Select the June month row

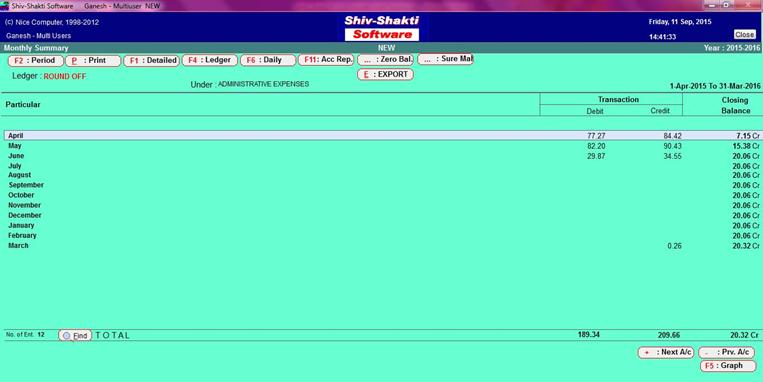click(x=382, y=156)
